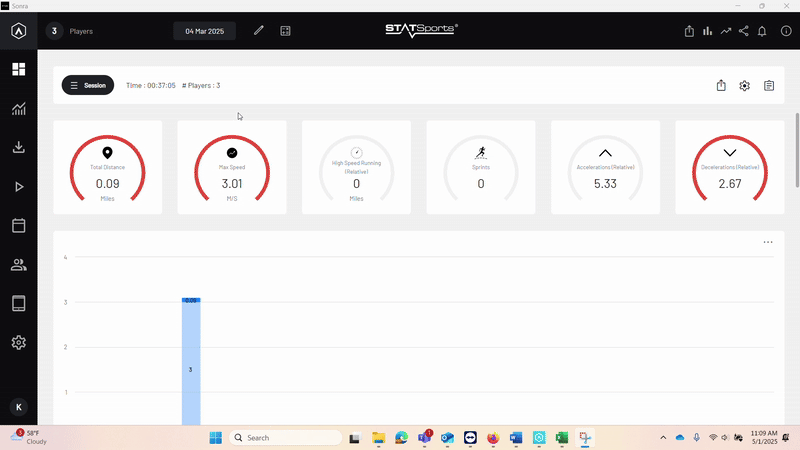Screen dimensions: 800x450
Task: Open the 04 Mar 2025 date selector
Action: 205,31
